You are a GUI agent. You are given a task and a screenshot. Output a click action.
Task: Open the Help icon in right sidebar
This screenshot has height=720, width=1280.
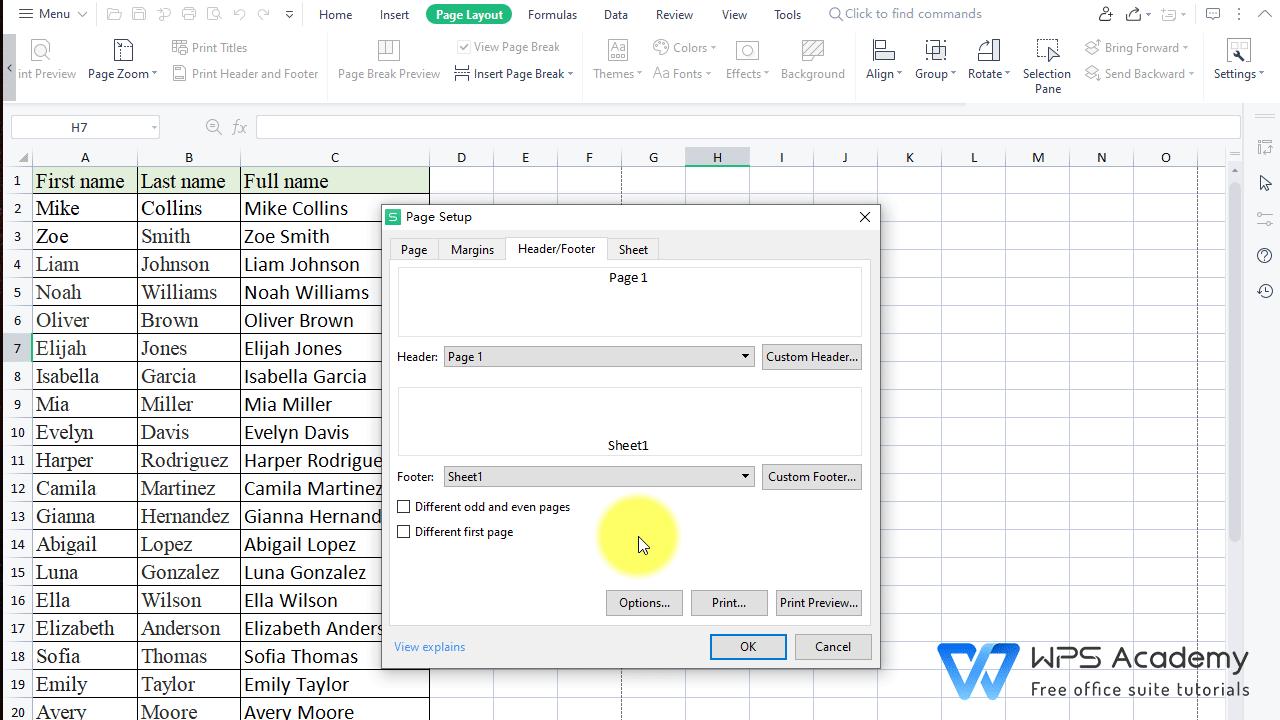[x=1264, y=255]
